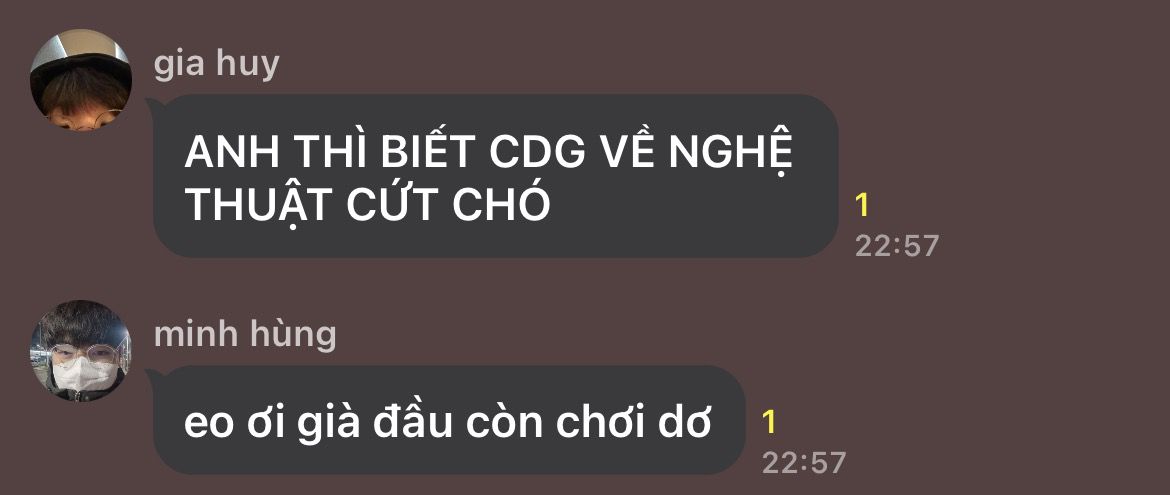Click the word "NGHỆ" ending the first line
The height and width of the screenshot is (495, 1170).
730,154
